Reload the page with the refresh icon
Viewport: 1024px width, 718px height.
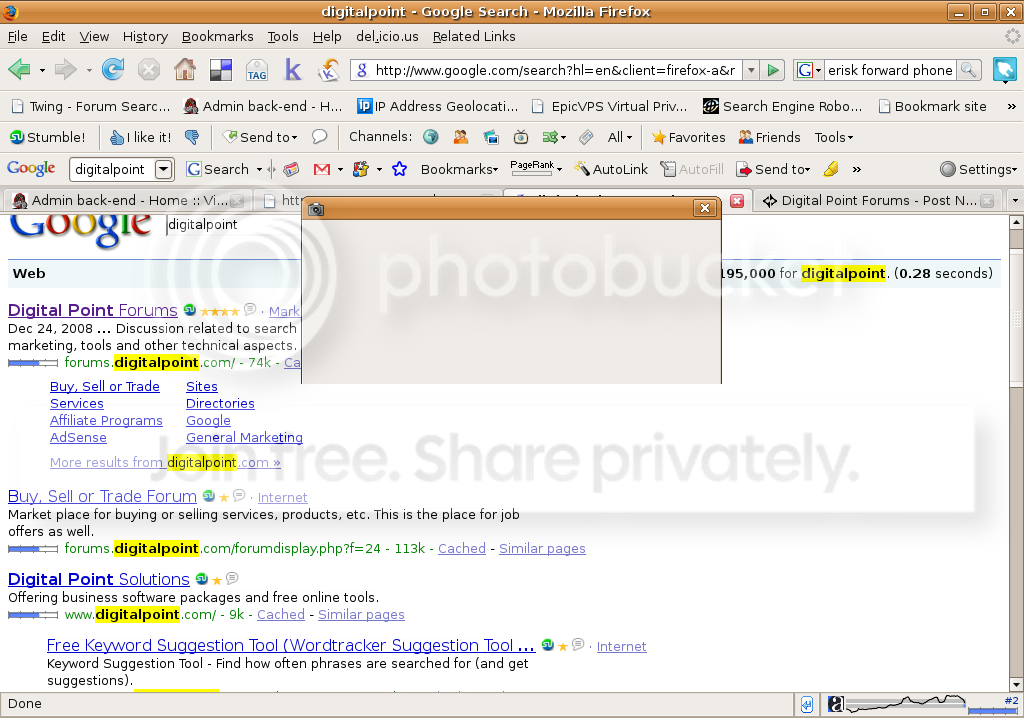pyautogui.click(x=113, y=69)
